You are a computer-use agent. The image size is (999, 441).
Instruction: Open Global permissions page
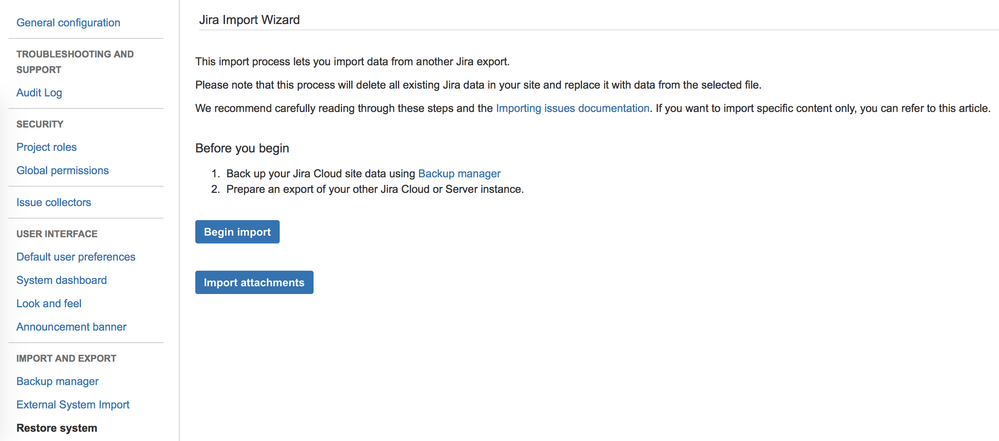click(x=62, y=171)
